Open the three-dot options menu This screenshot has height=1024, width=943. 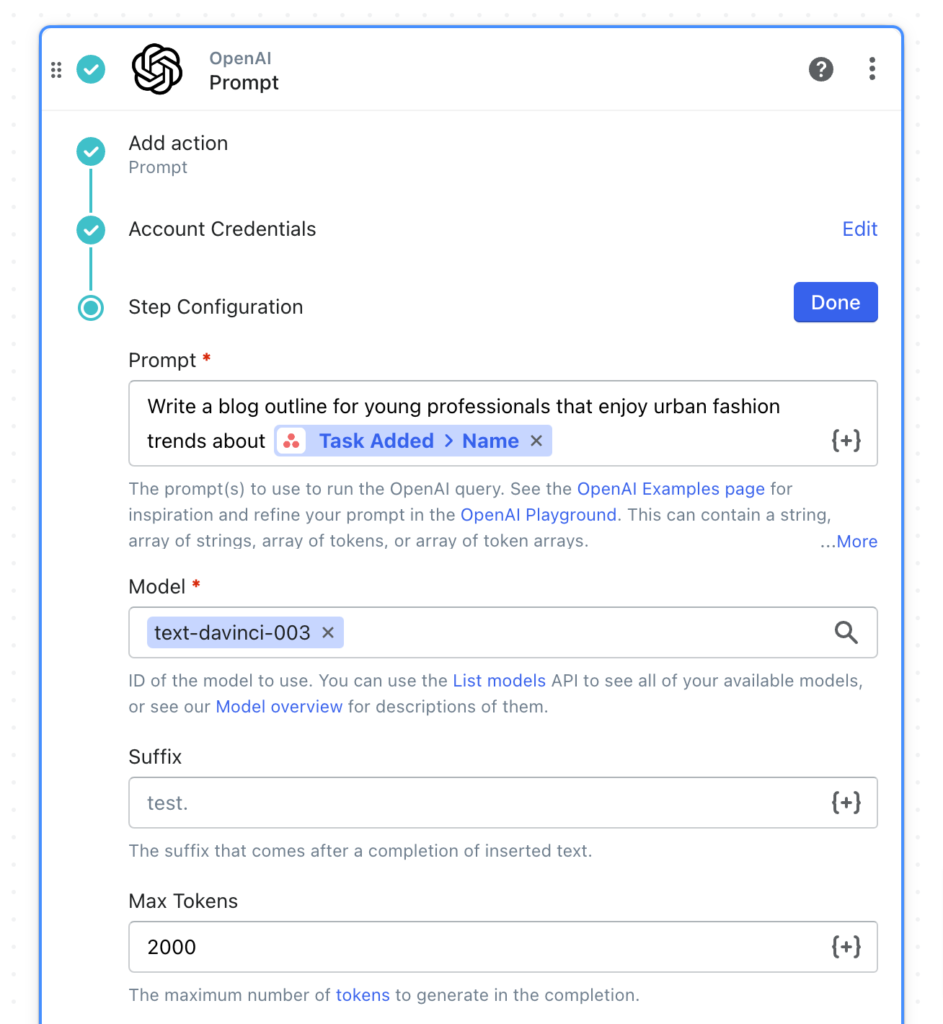click(872, 69)
